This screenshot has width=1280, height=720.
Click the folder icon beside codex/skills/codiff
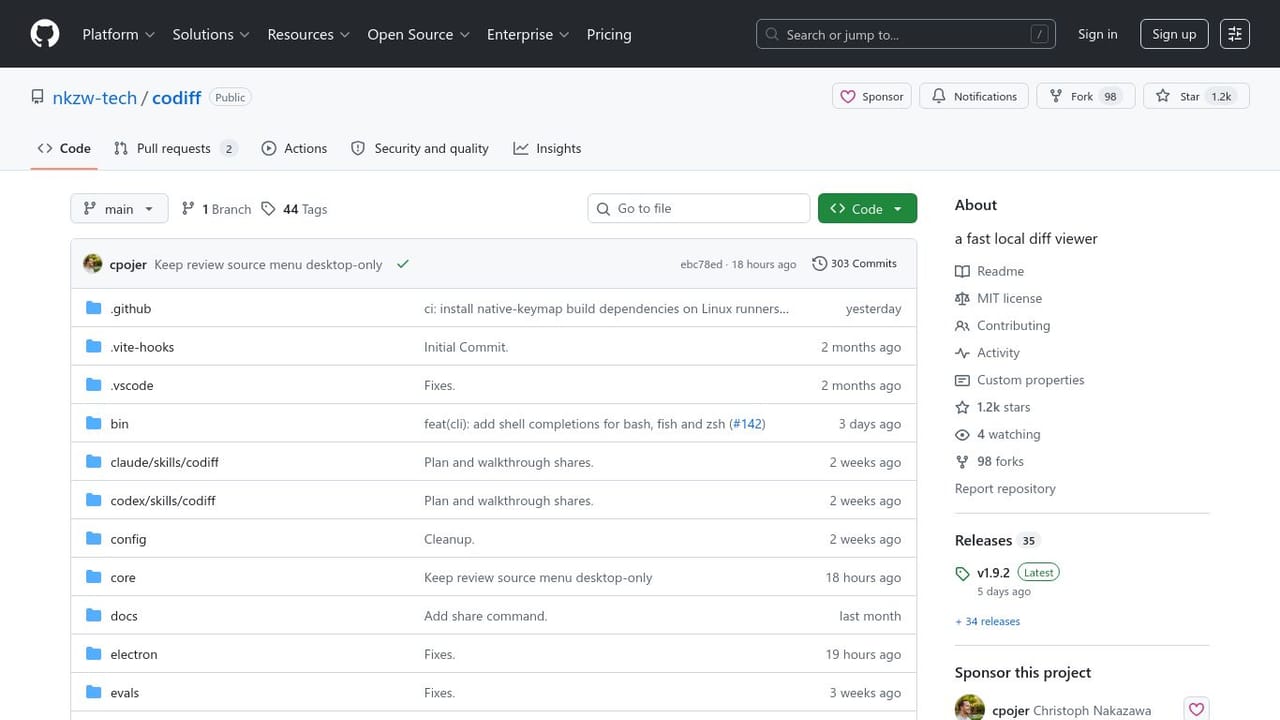click(94, 500)
